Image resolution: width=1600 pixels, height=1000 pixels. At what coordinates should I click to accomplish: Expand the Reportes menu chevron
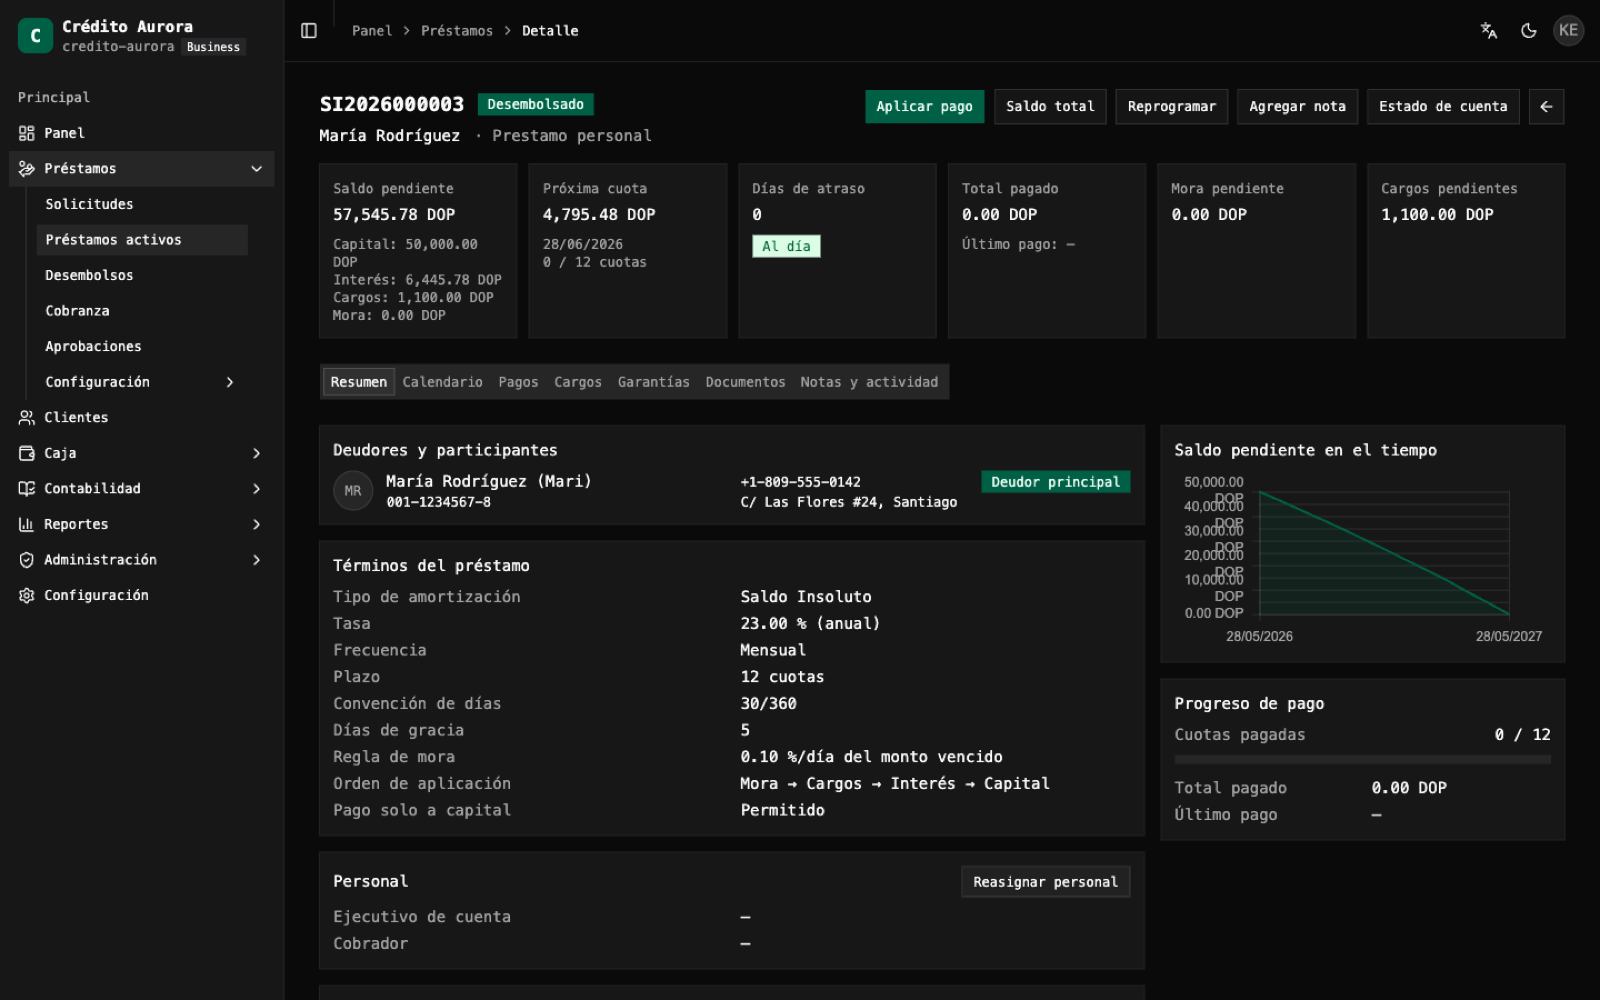click(x=257, y=524)
